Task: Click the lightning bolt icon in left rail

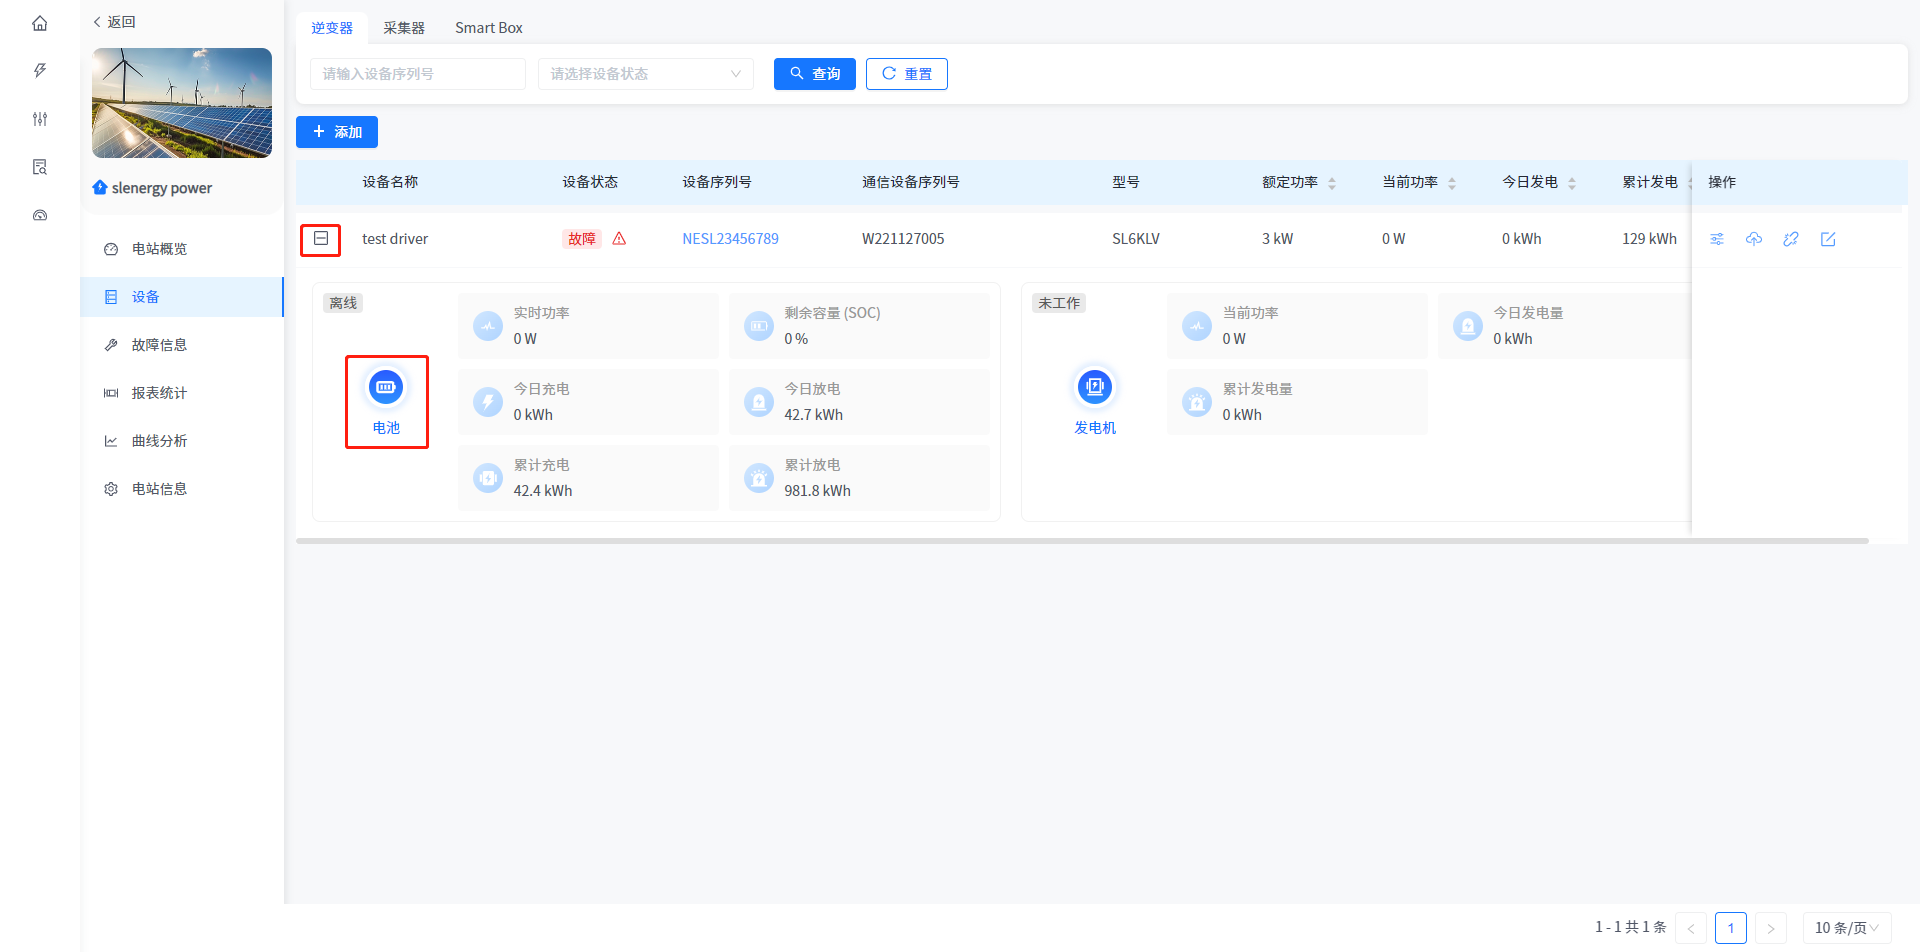Action: pyautogui.click(x=40, y=71)
